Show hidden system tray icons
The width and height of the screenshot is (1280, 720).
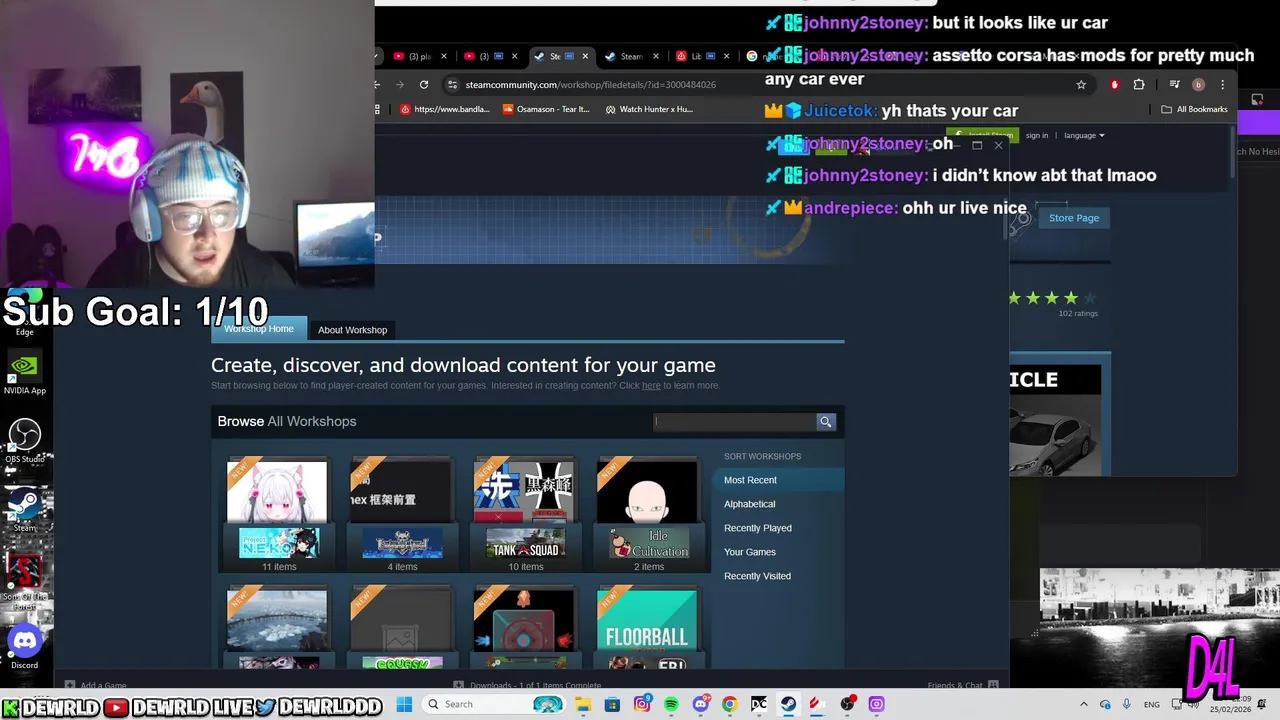coord(1083,704)
